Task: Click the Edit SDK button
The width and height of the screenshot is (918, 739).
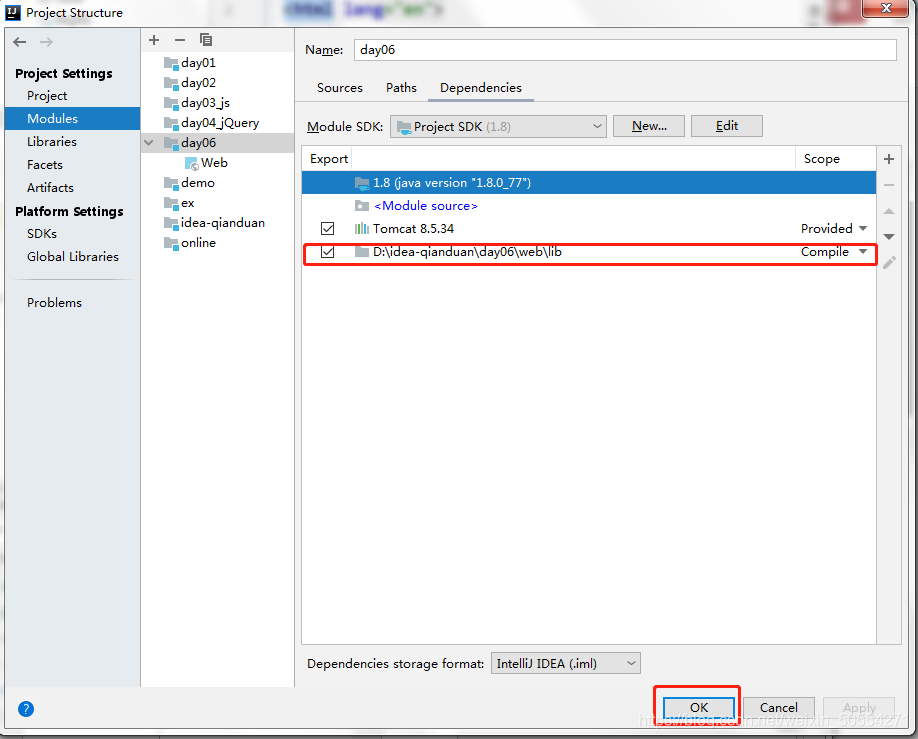Action: coord(727,126)
